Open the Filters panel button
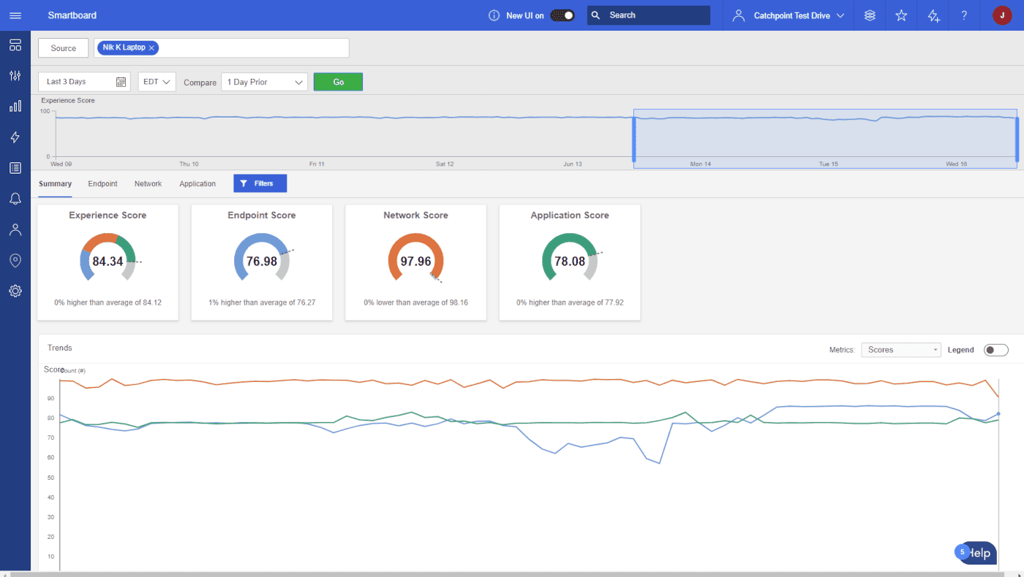This screenshot has width=1024, height=577. (259, 184)
